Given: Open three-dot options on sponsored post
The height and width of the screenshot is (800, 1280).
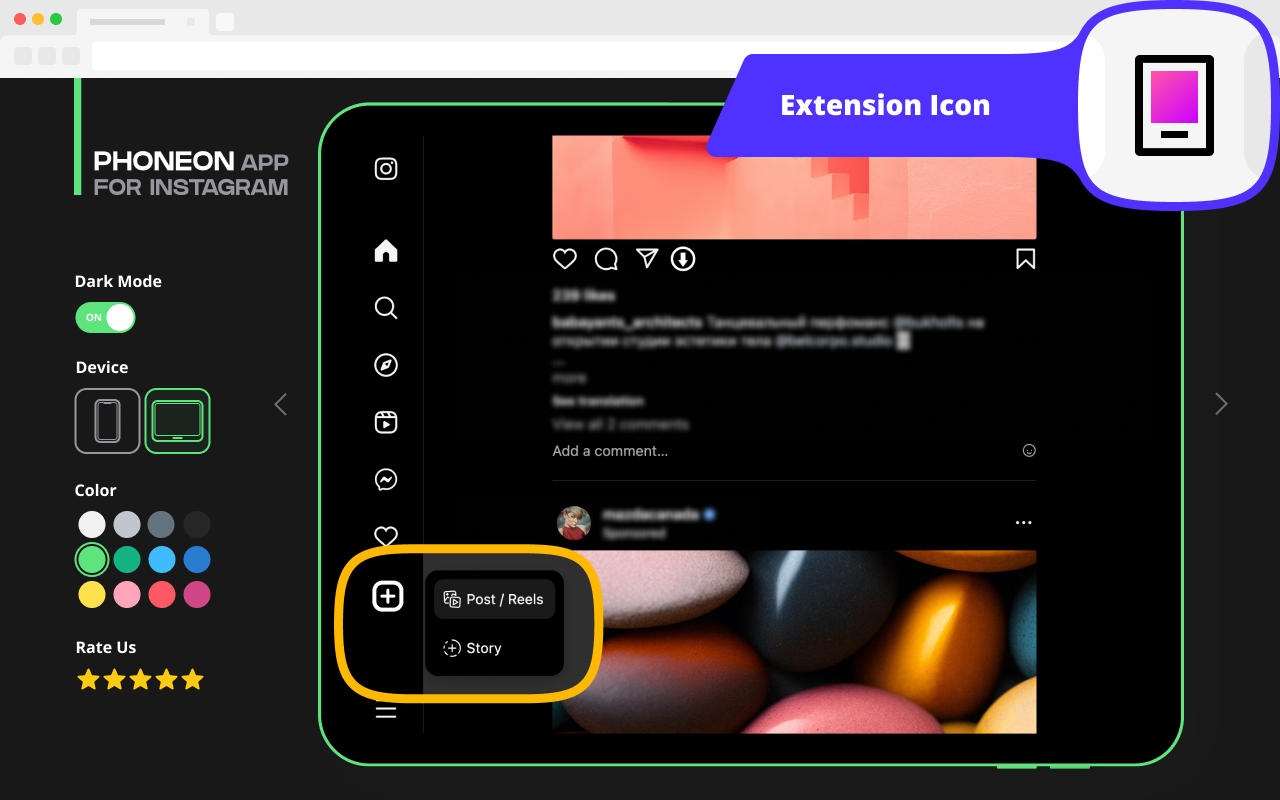Looking at the screenshot, I should [x=1023, y=523].
